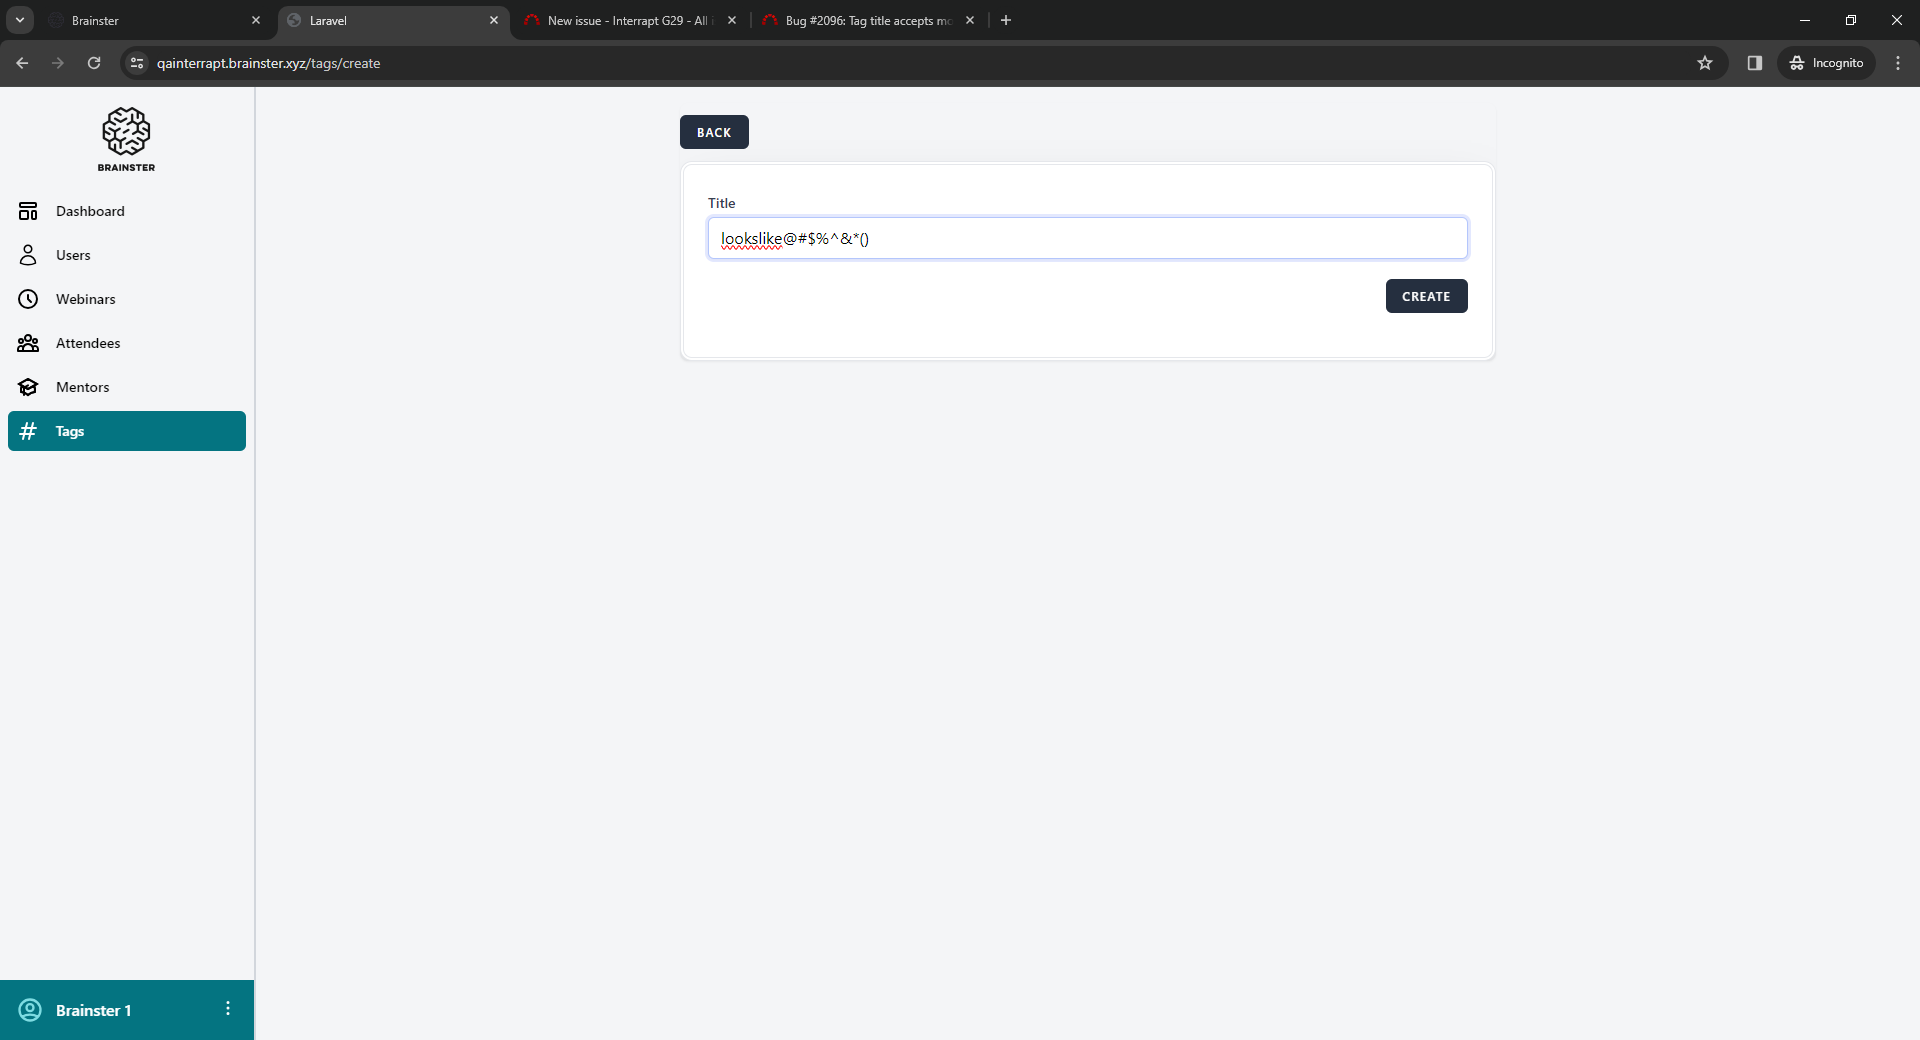Open Dashboard from the sidebar

tap(90, 211)
